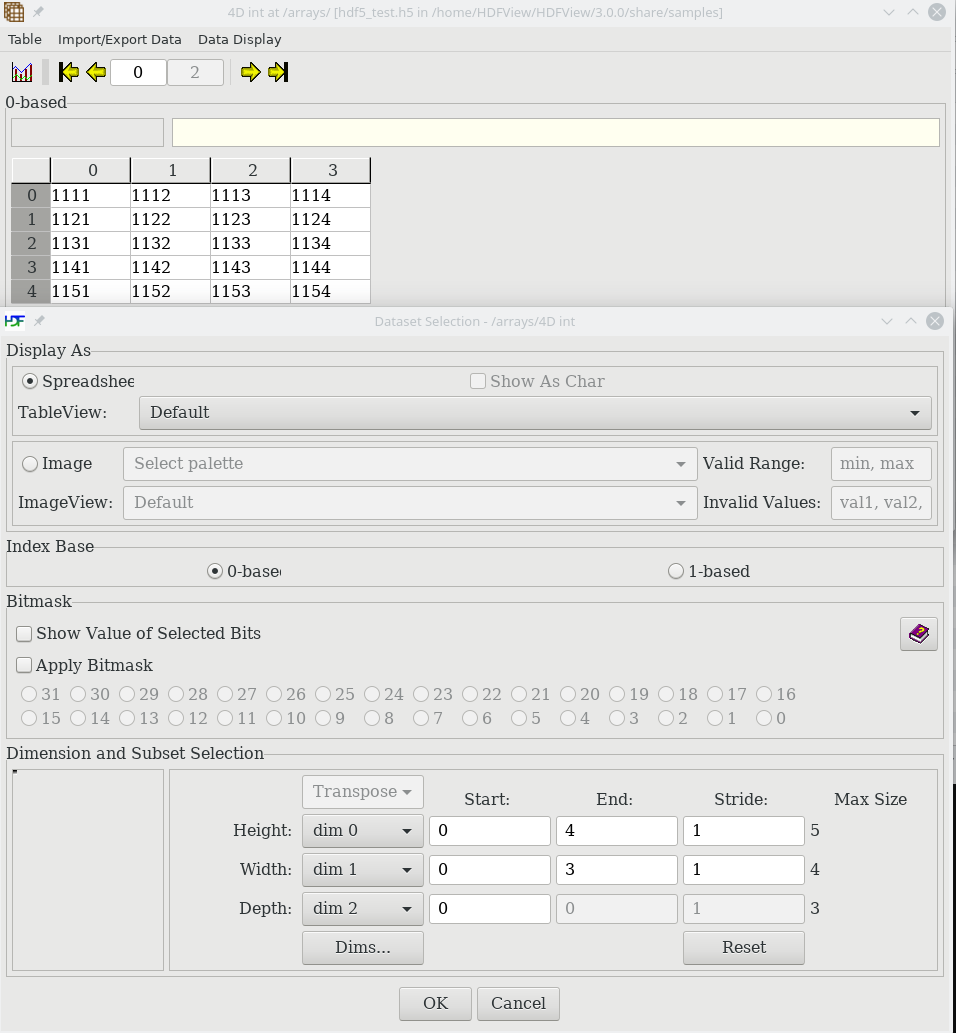Image resolution: width=956 pixels, height=1033 pixels.
Task: Go to next page arrow
Action: (250, 72)
